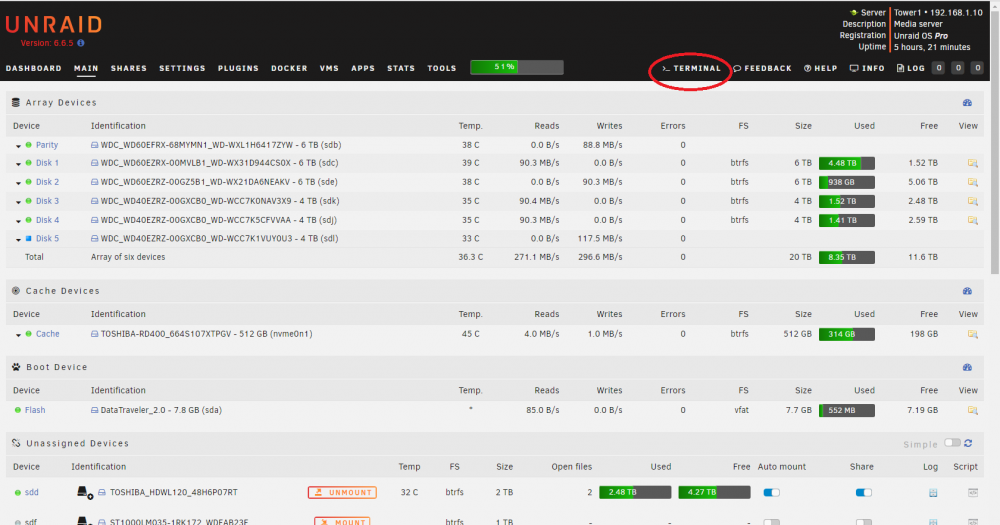The width and height of the screenshot is (1000, 525).
Task: Open the Settings tab
Action: click(182, 68)
